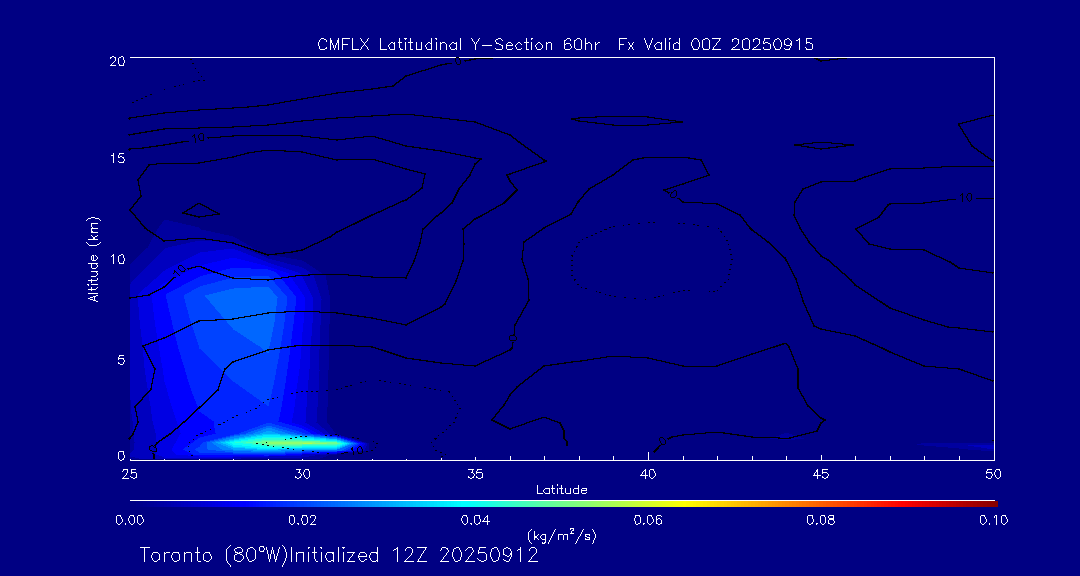Click the small closed contour near latitude 45
Image resolution: width=1080 pixels, height=576 pixels.
pos(821,145)
